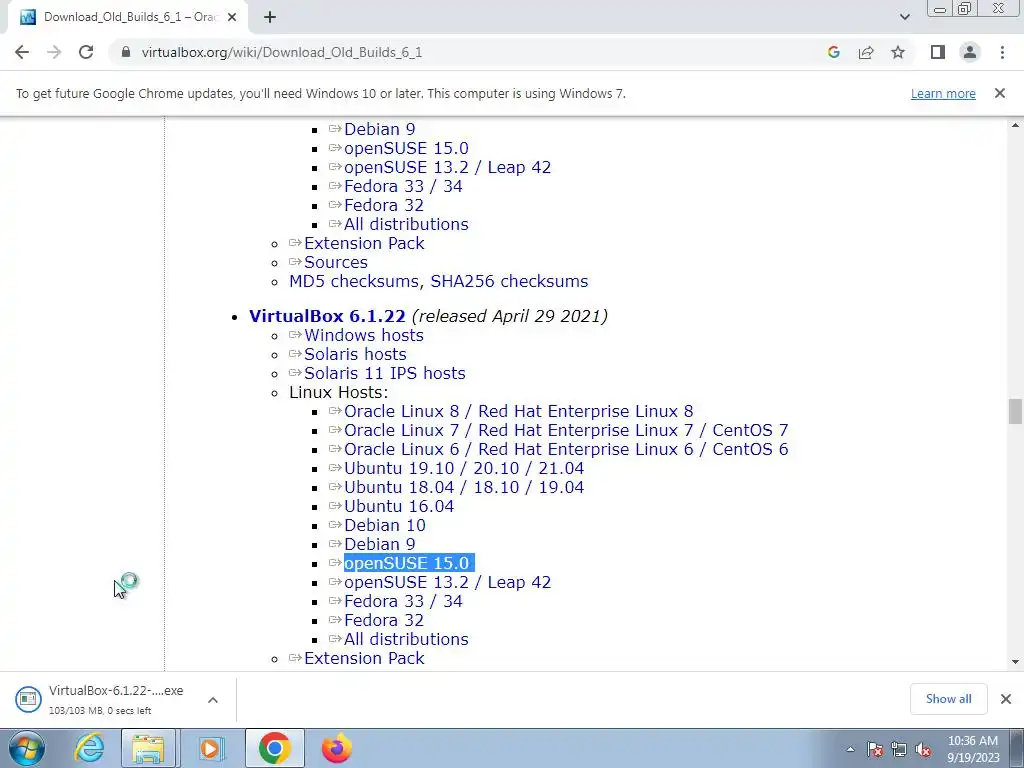1024x768 pixels.
Task: Open MD5 checksums link
Action: 354,281
